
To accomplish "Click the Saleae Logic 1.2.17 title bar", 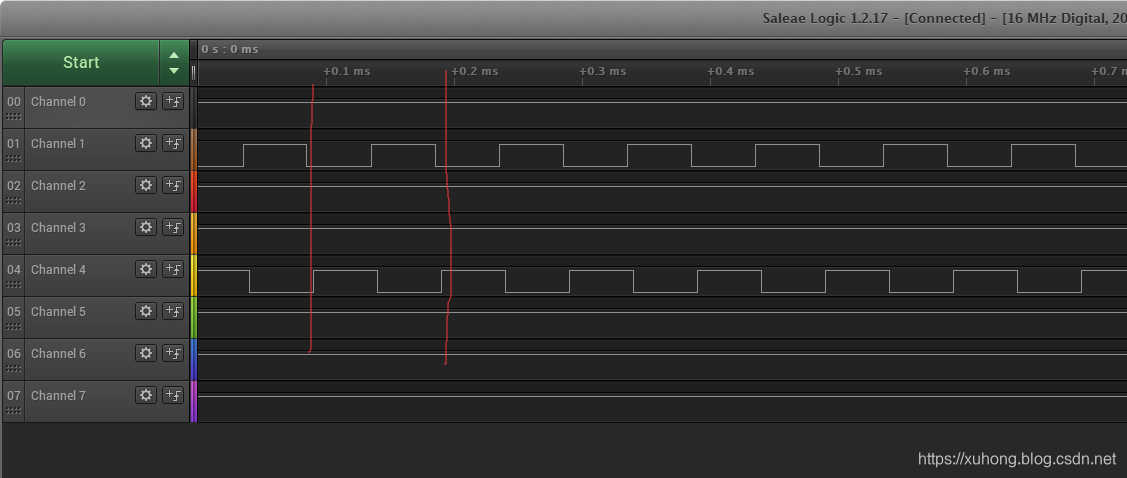I will click(x=564, y=18).
